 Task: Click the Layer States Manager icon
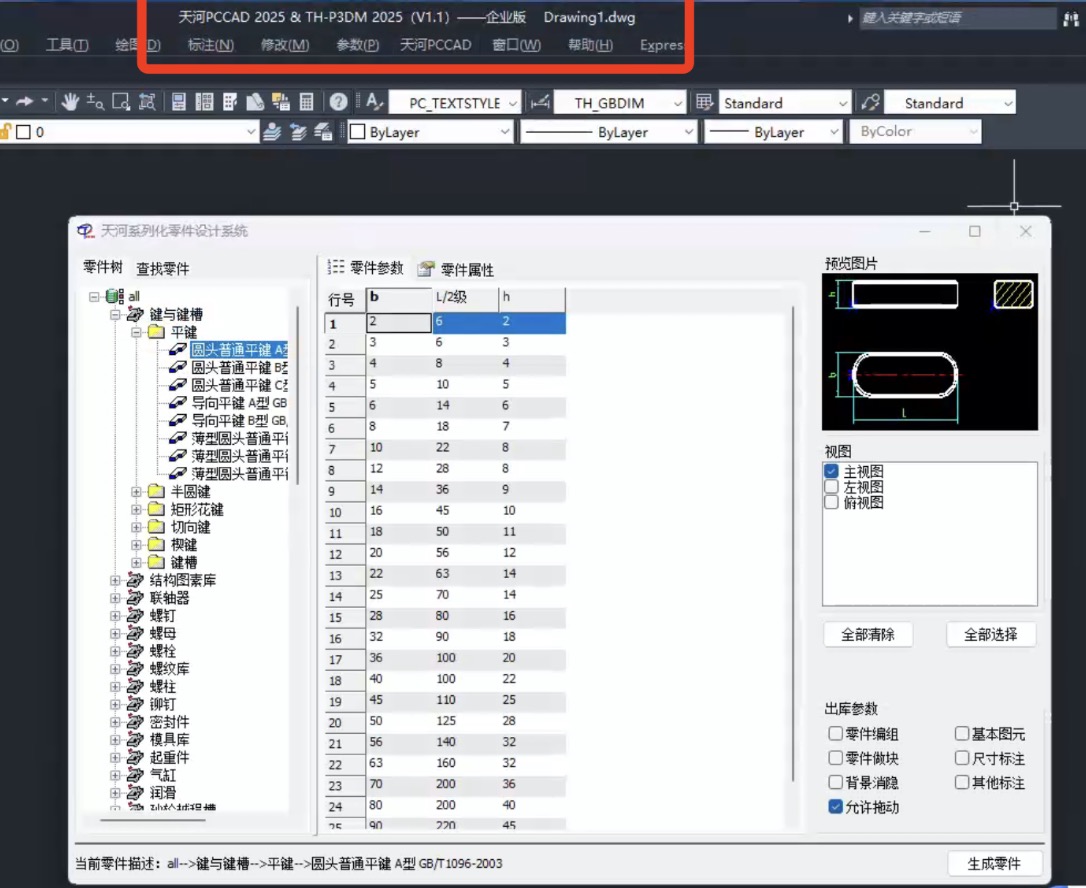[323, 132]
